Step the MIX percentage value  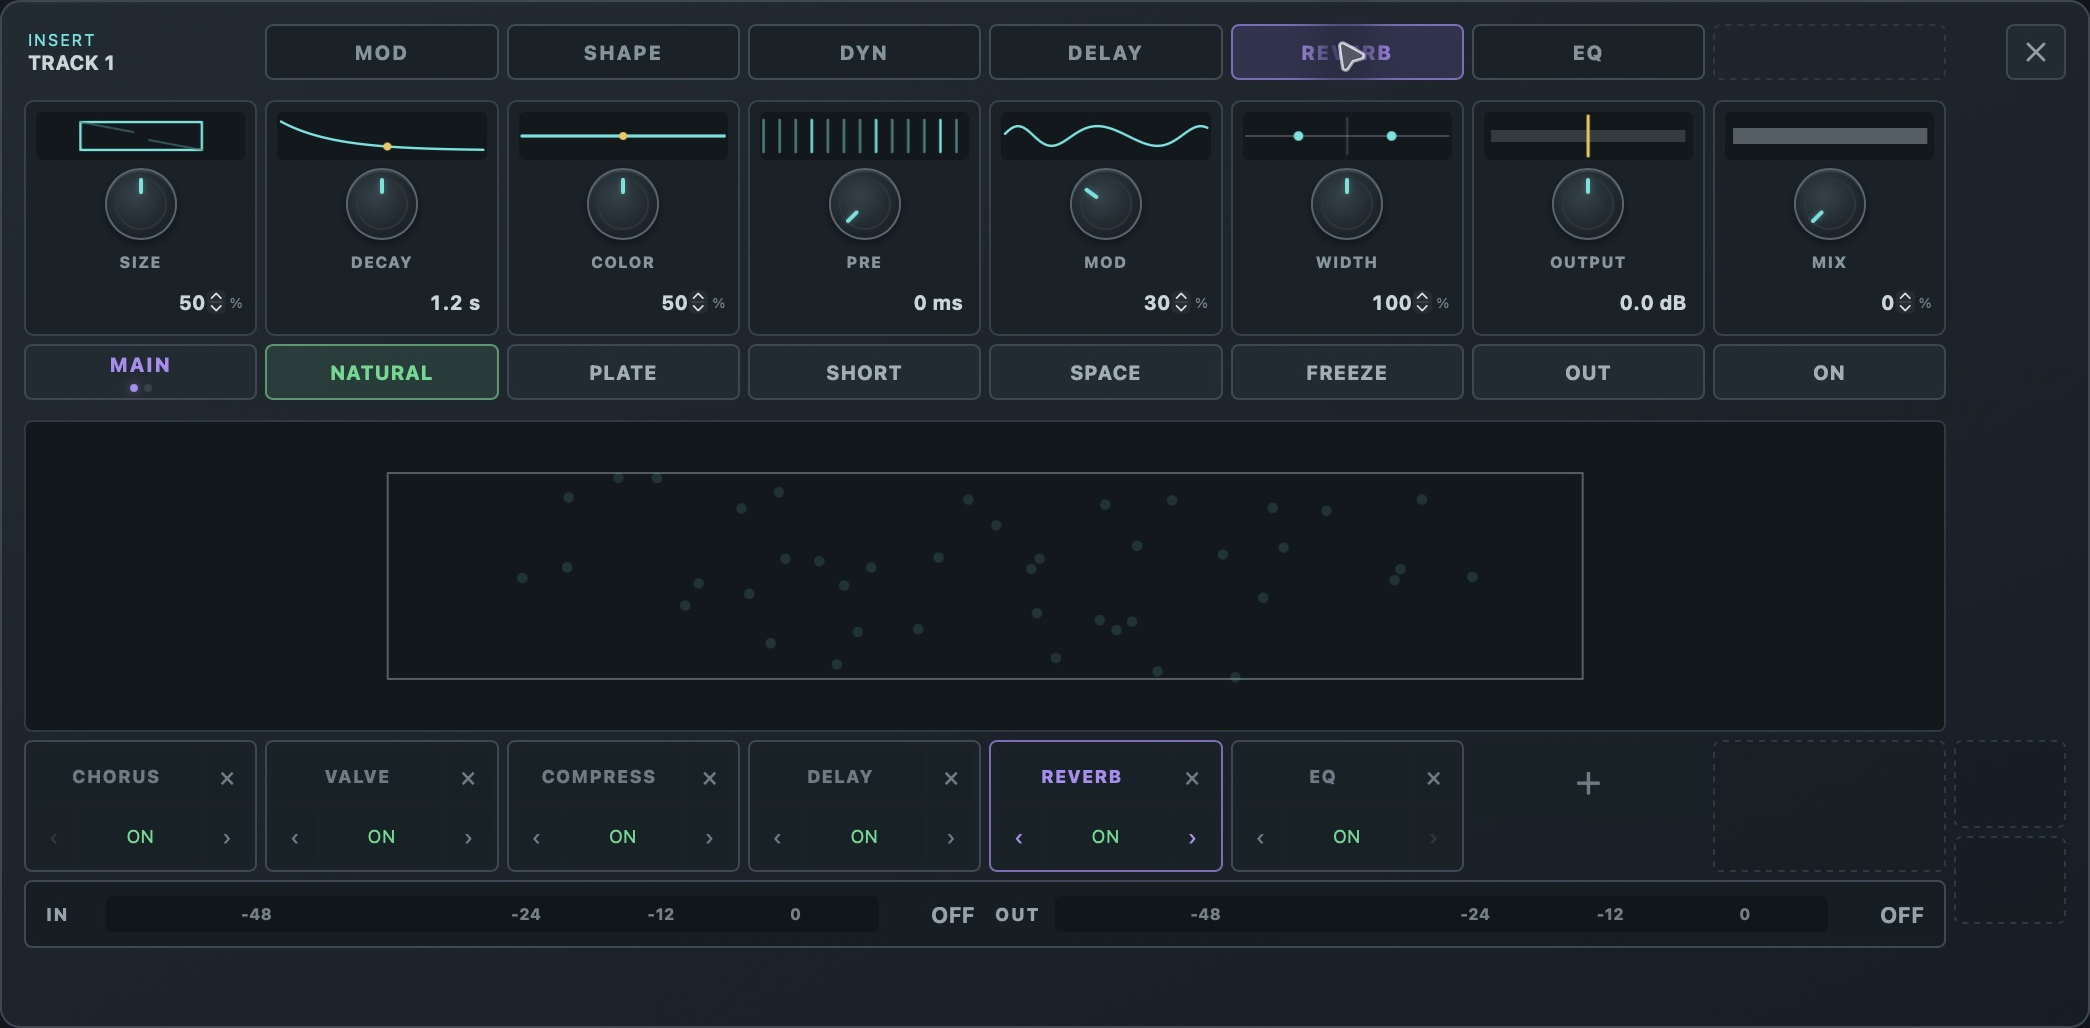(x=1905, y=302)
